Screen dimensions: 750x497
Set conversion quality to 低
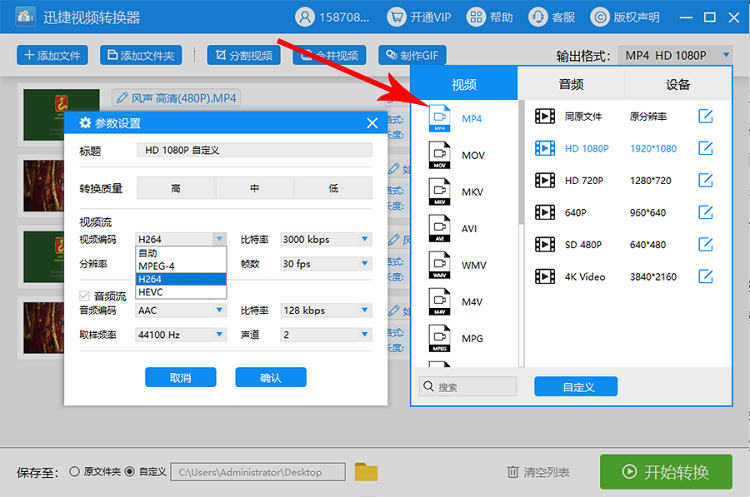click(x=333, y=188)
